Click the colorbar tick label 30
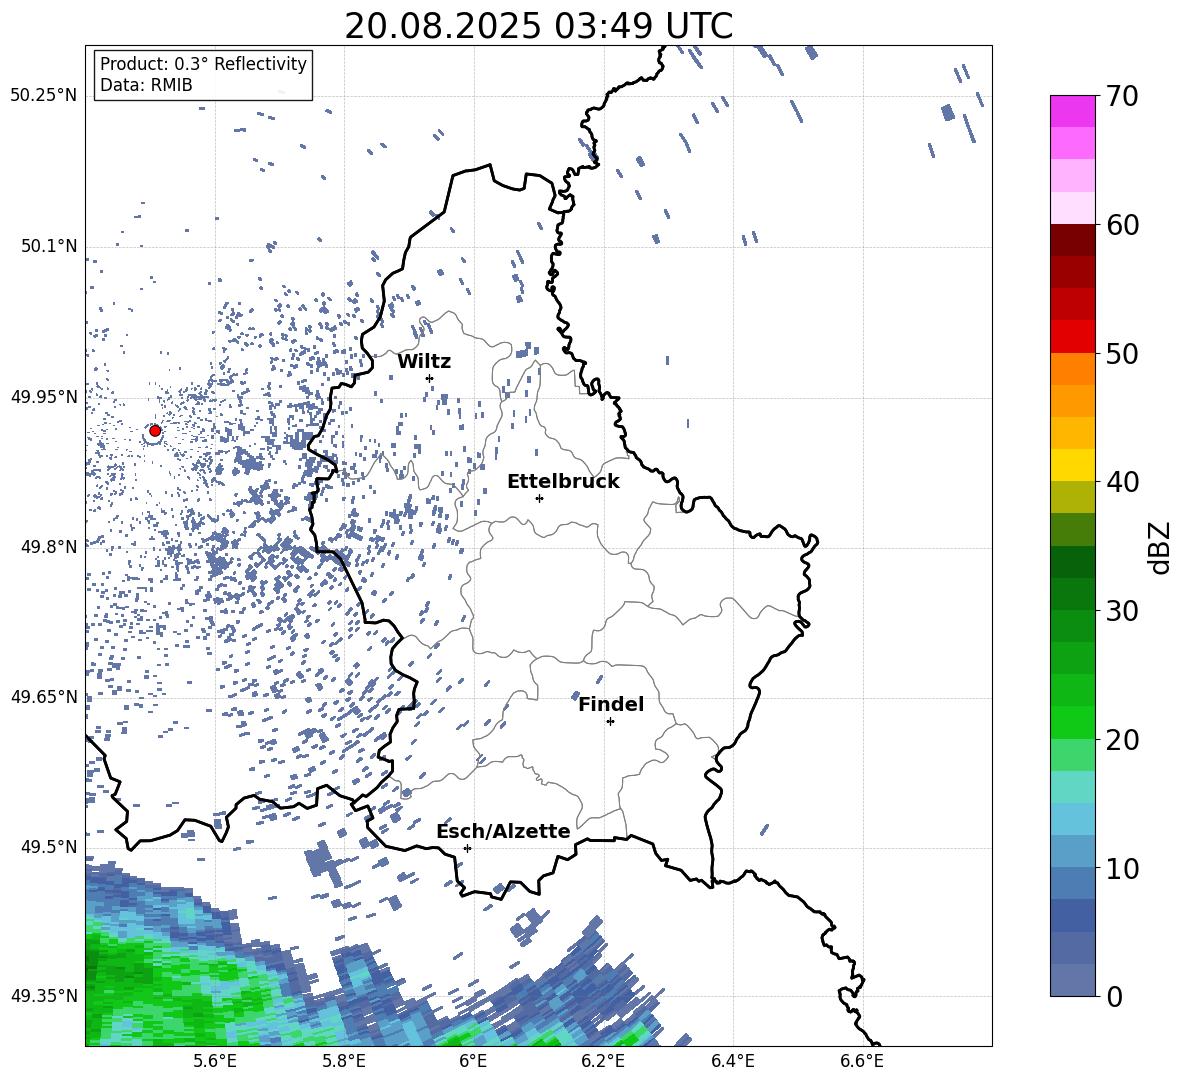 coord(1122,611)
